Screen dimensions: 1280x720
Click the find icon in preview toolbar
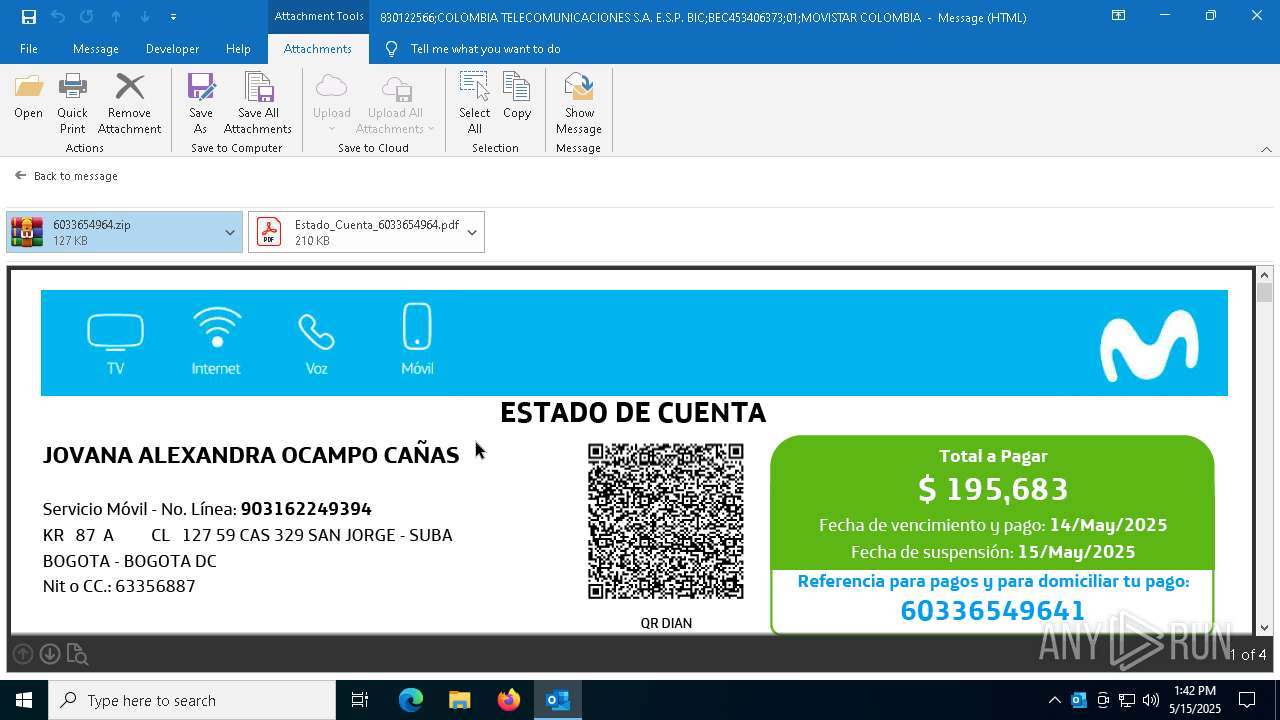[77, 655]
